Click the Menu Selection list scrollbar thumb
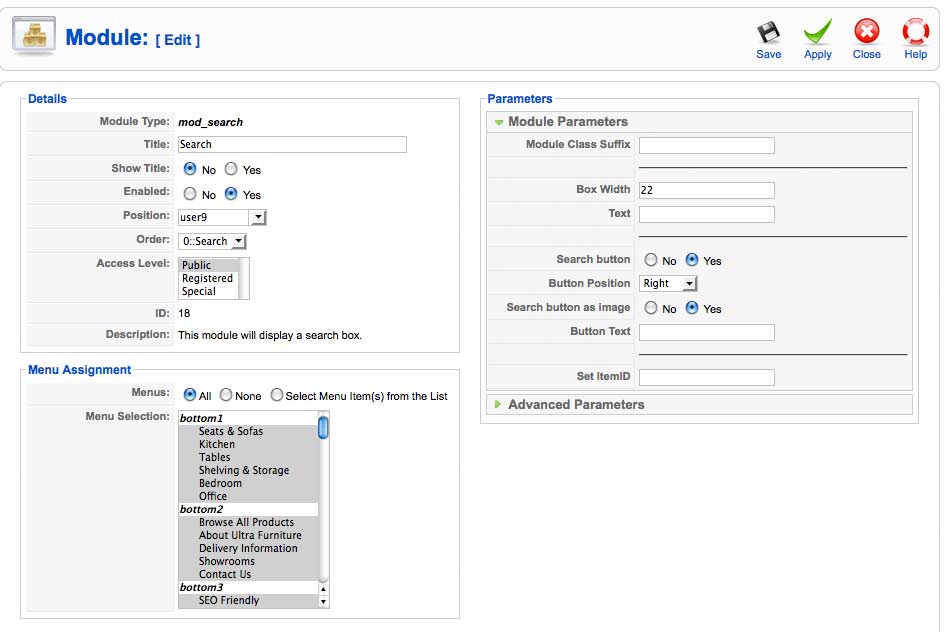Screen dimensions: 947x632 [323, 427]
